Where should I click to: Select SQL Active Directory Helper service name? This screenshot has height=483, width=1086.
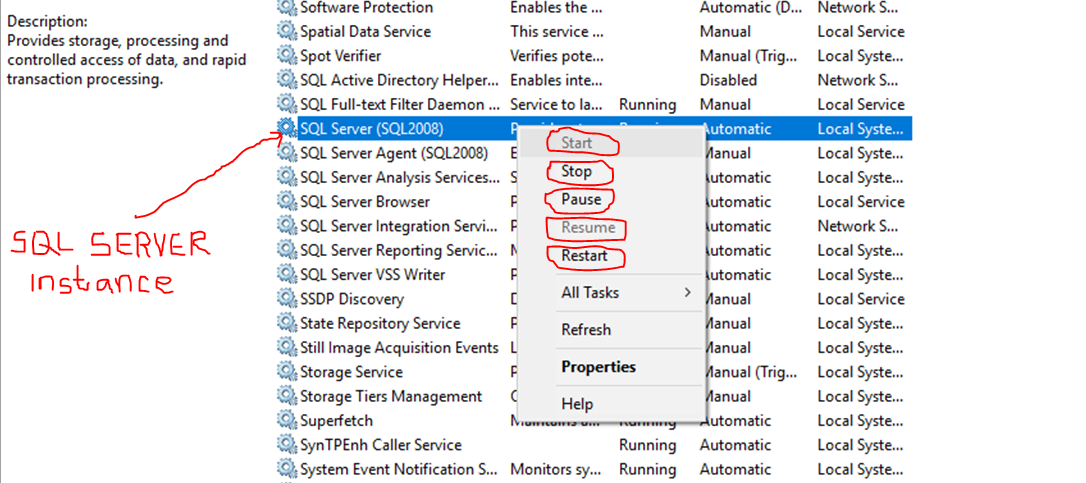(x=400, y=80)
